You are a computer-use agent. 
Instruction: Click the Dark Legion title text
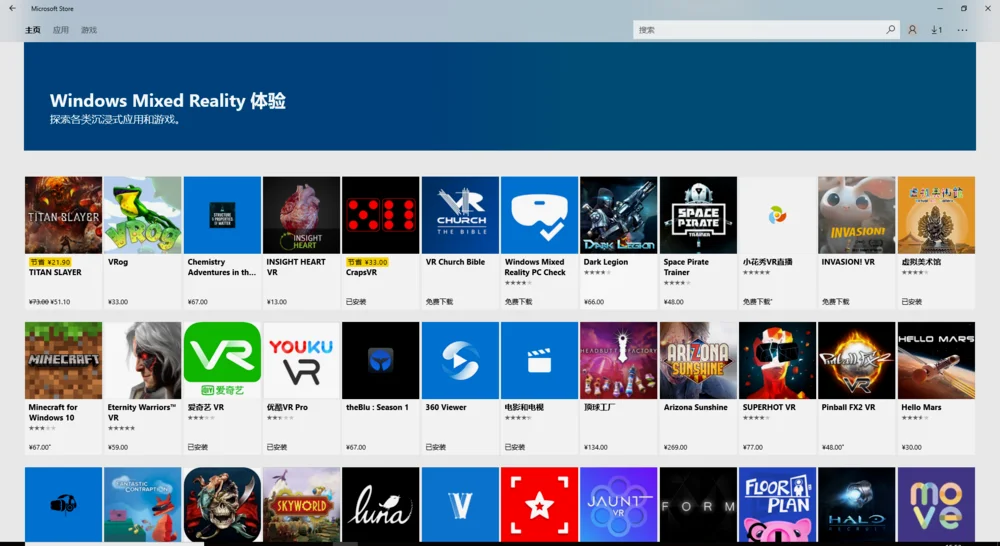tap(605, 262)
